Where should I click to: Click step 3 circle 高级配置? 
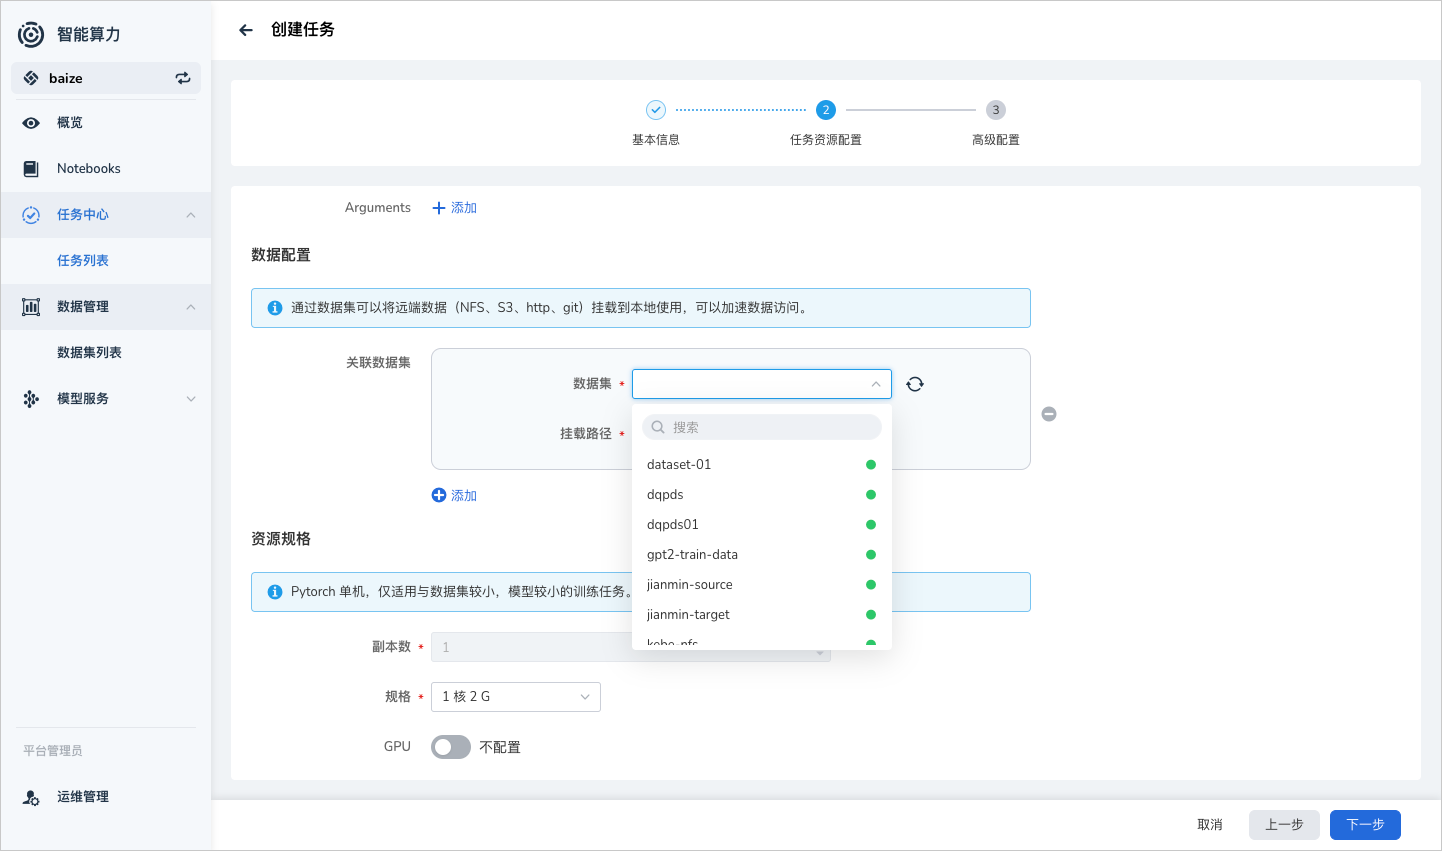(x=996, y=110)
